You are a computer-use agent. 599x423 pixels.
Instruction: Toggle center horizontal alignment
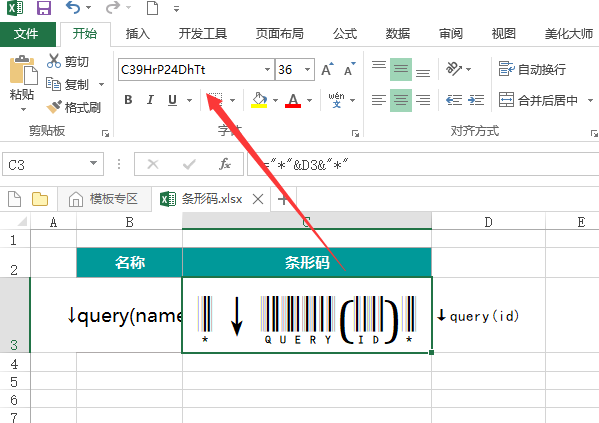pyautogui.click(x=401, y=100)
